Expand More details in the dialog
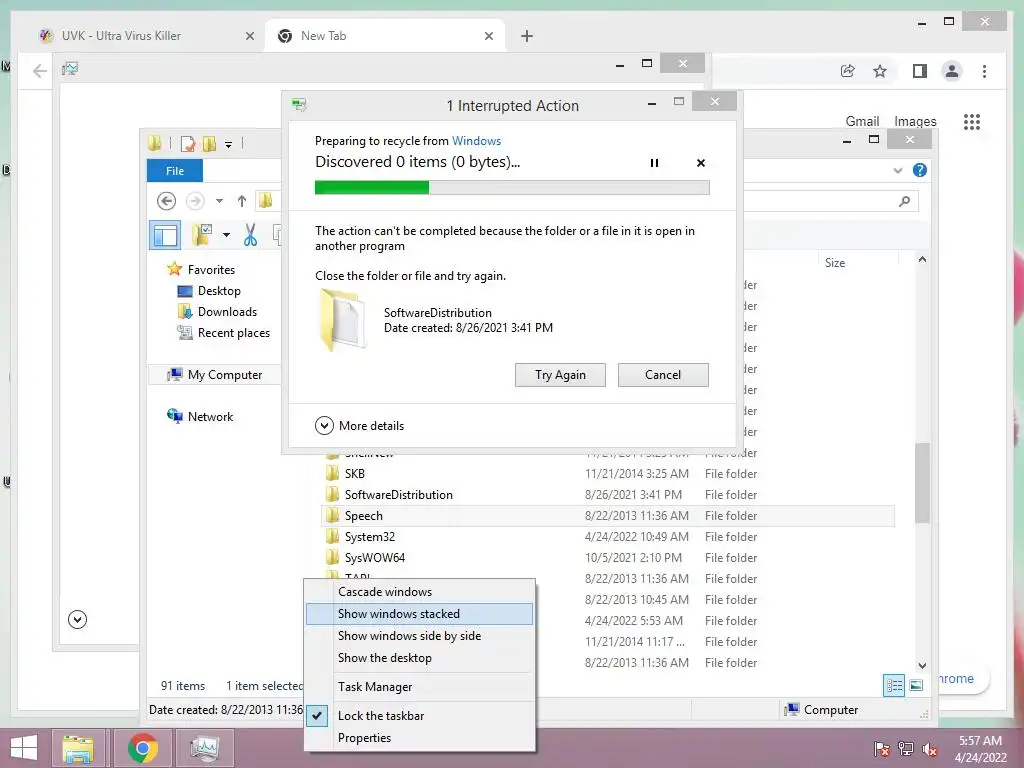Screen dimensions: 1024x768 (359, 426)
